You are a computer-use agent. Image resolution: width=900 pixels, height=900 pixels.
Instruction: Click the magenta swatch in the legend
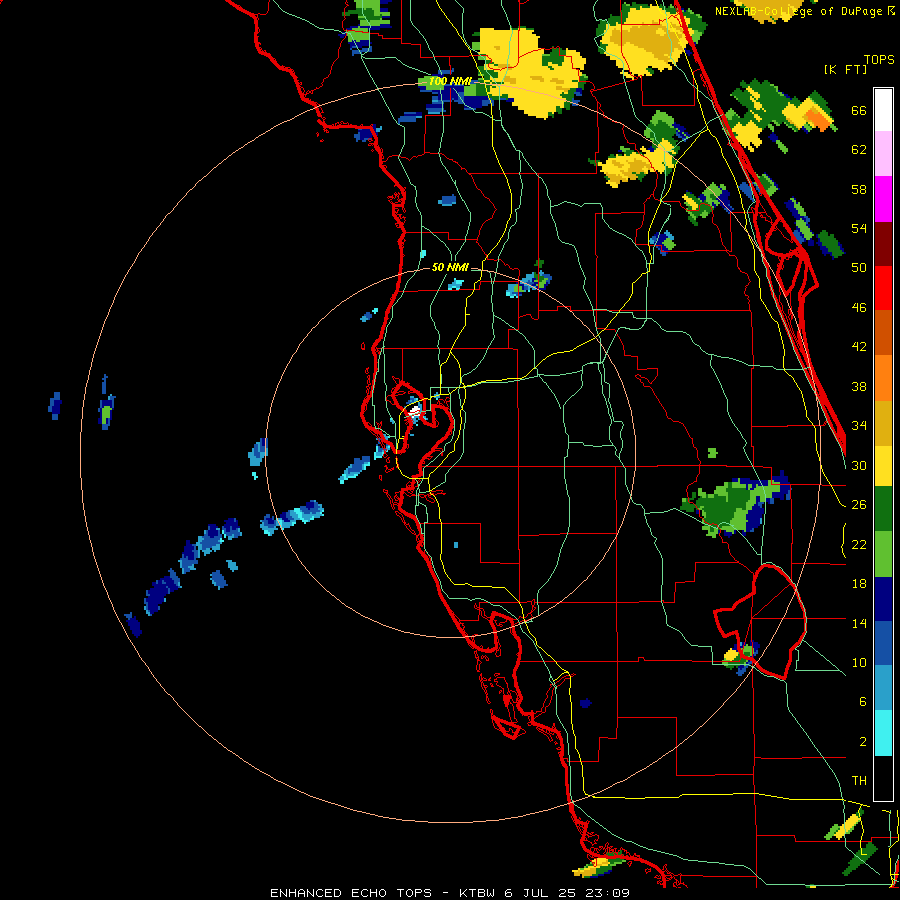(883, 199)
